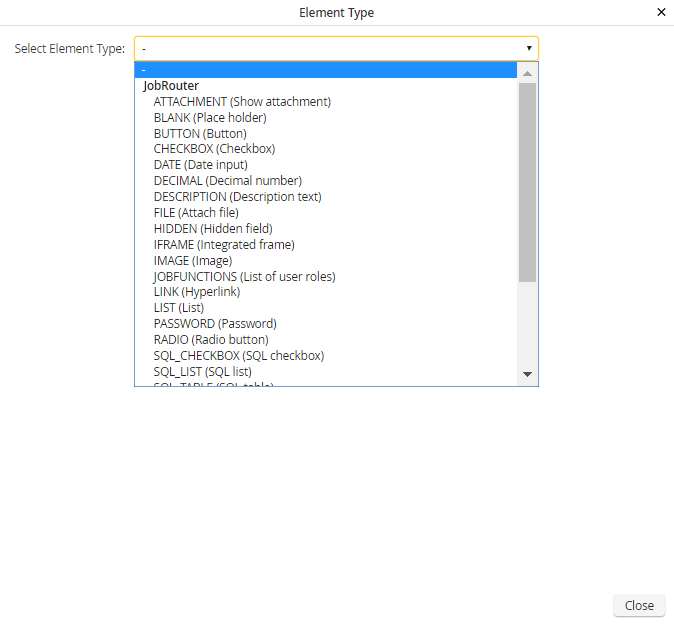Click the dropdown list scrollbar thumb
674x628 pixels.
click(x=527, y=182)
